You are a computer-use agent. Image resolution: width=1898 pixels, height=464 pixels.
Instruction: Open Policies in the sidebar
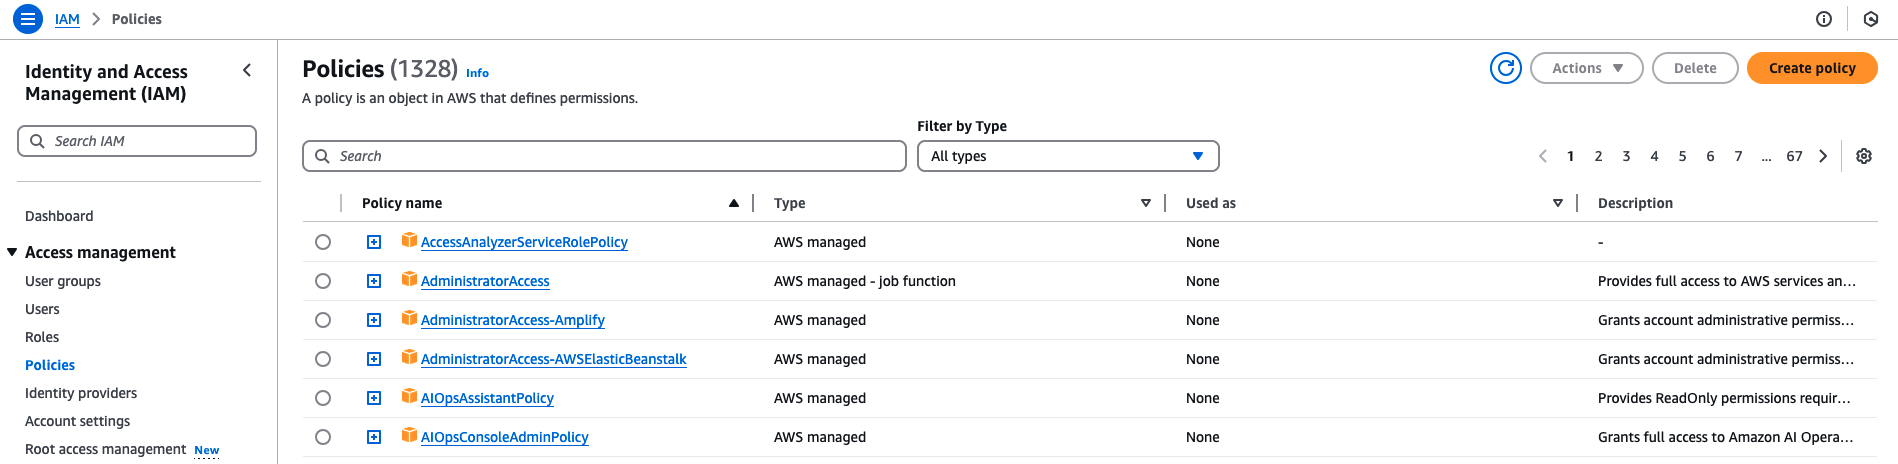(50, 365)
